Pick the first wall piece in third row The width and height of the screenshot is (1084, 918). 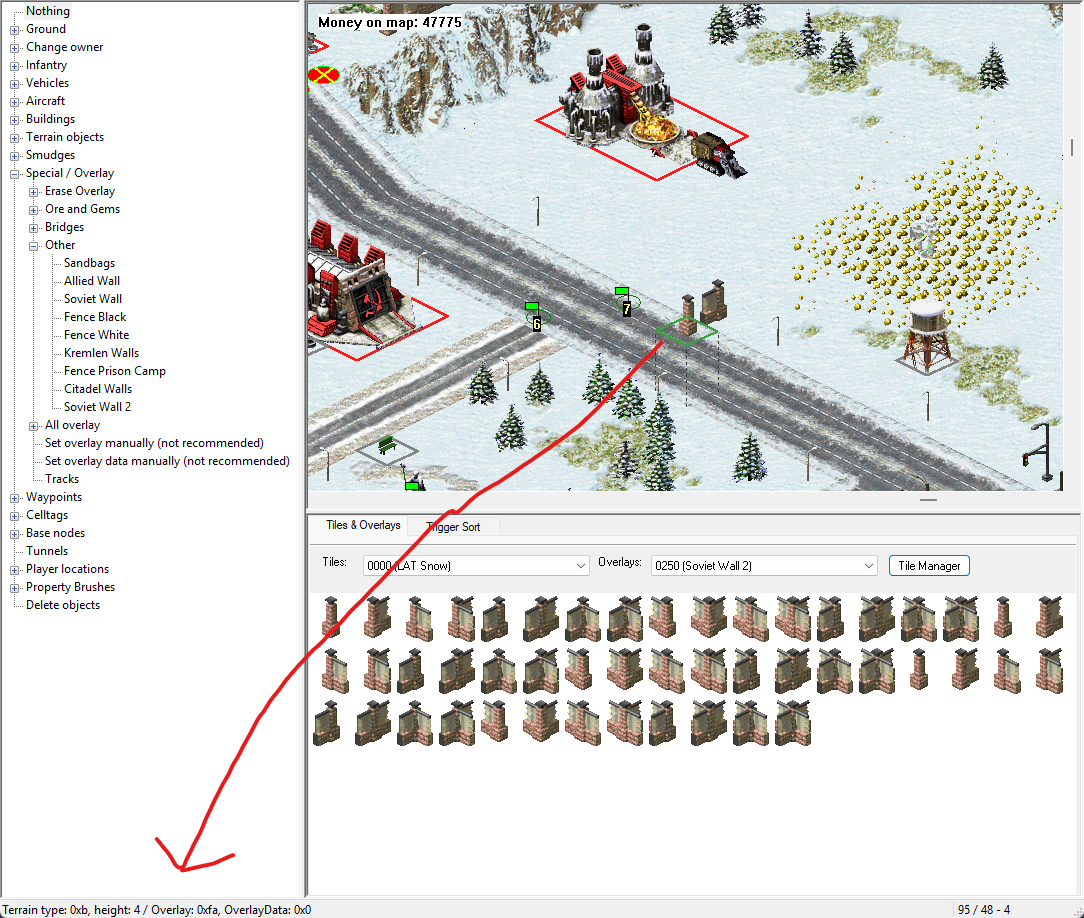tap(327, 723)
